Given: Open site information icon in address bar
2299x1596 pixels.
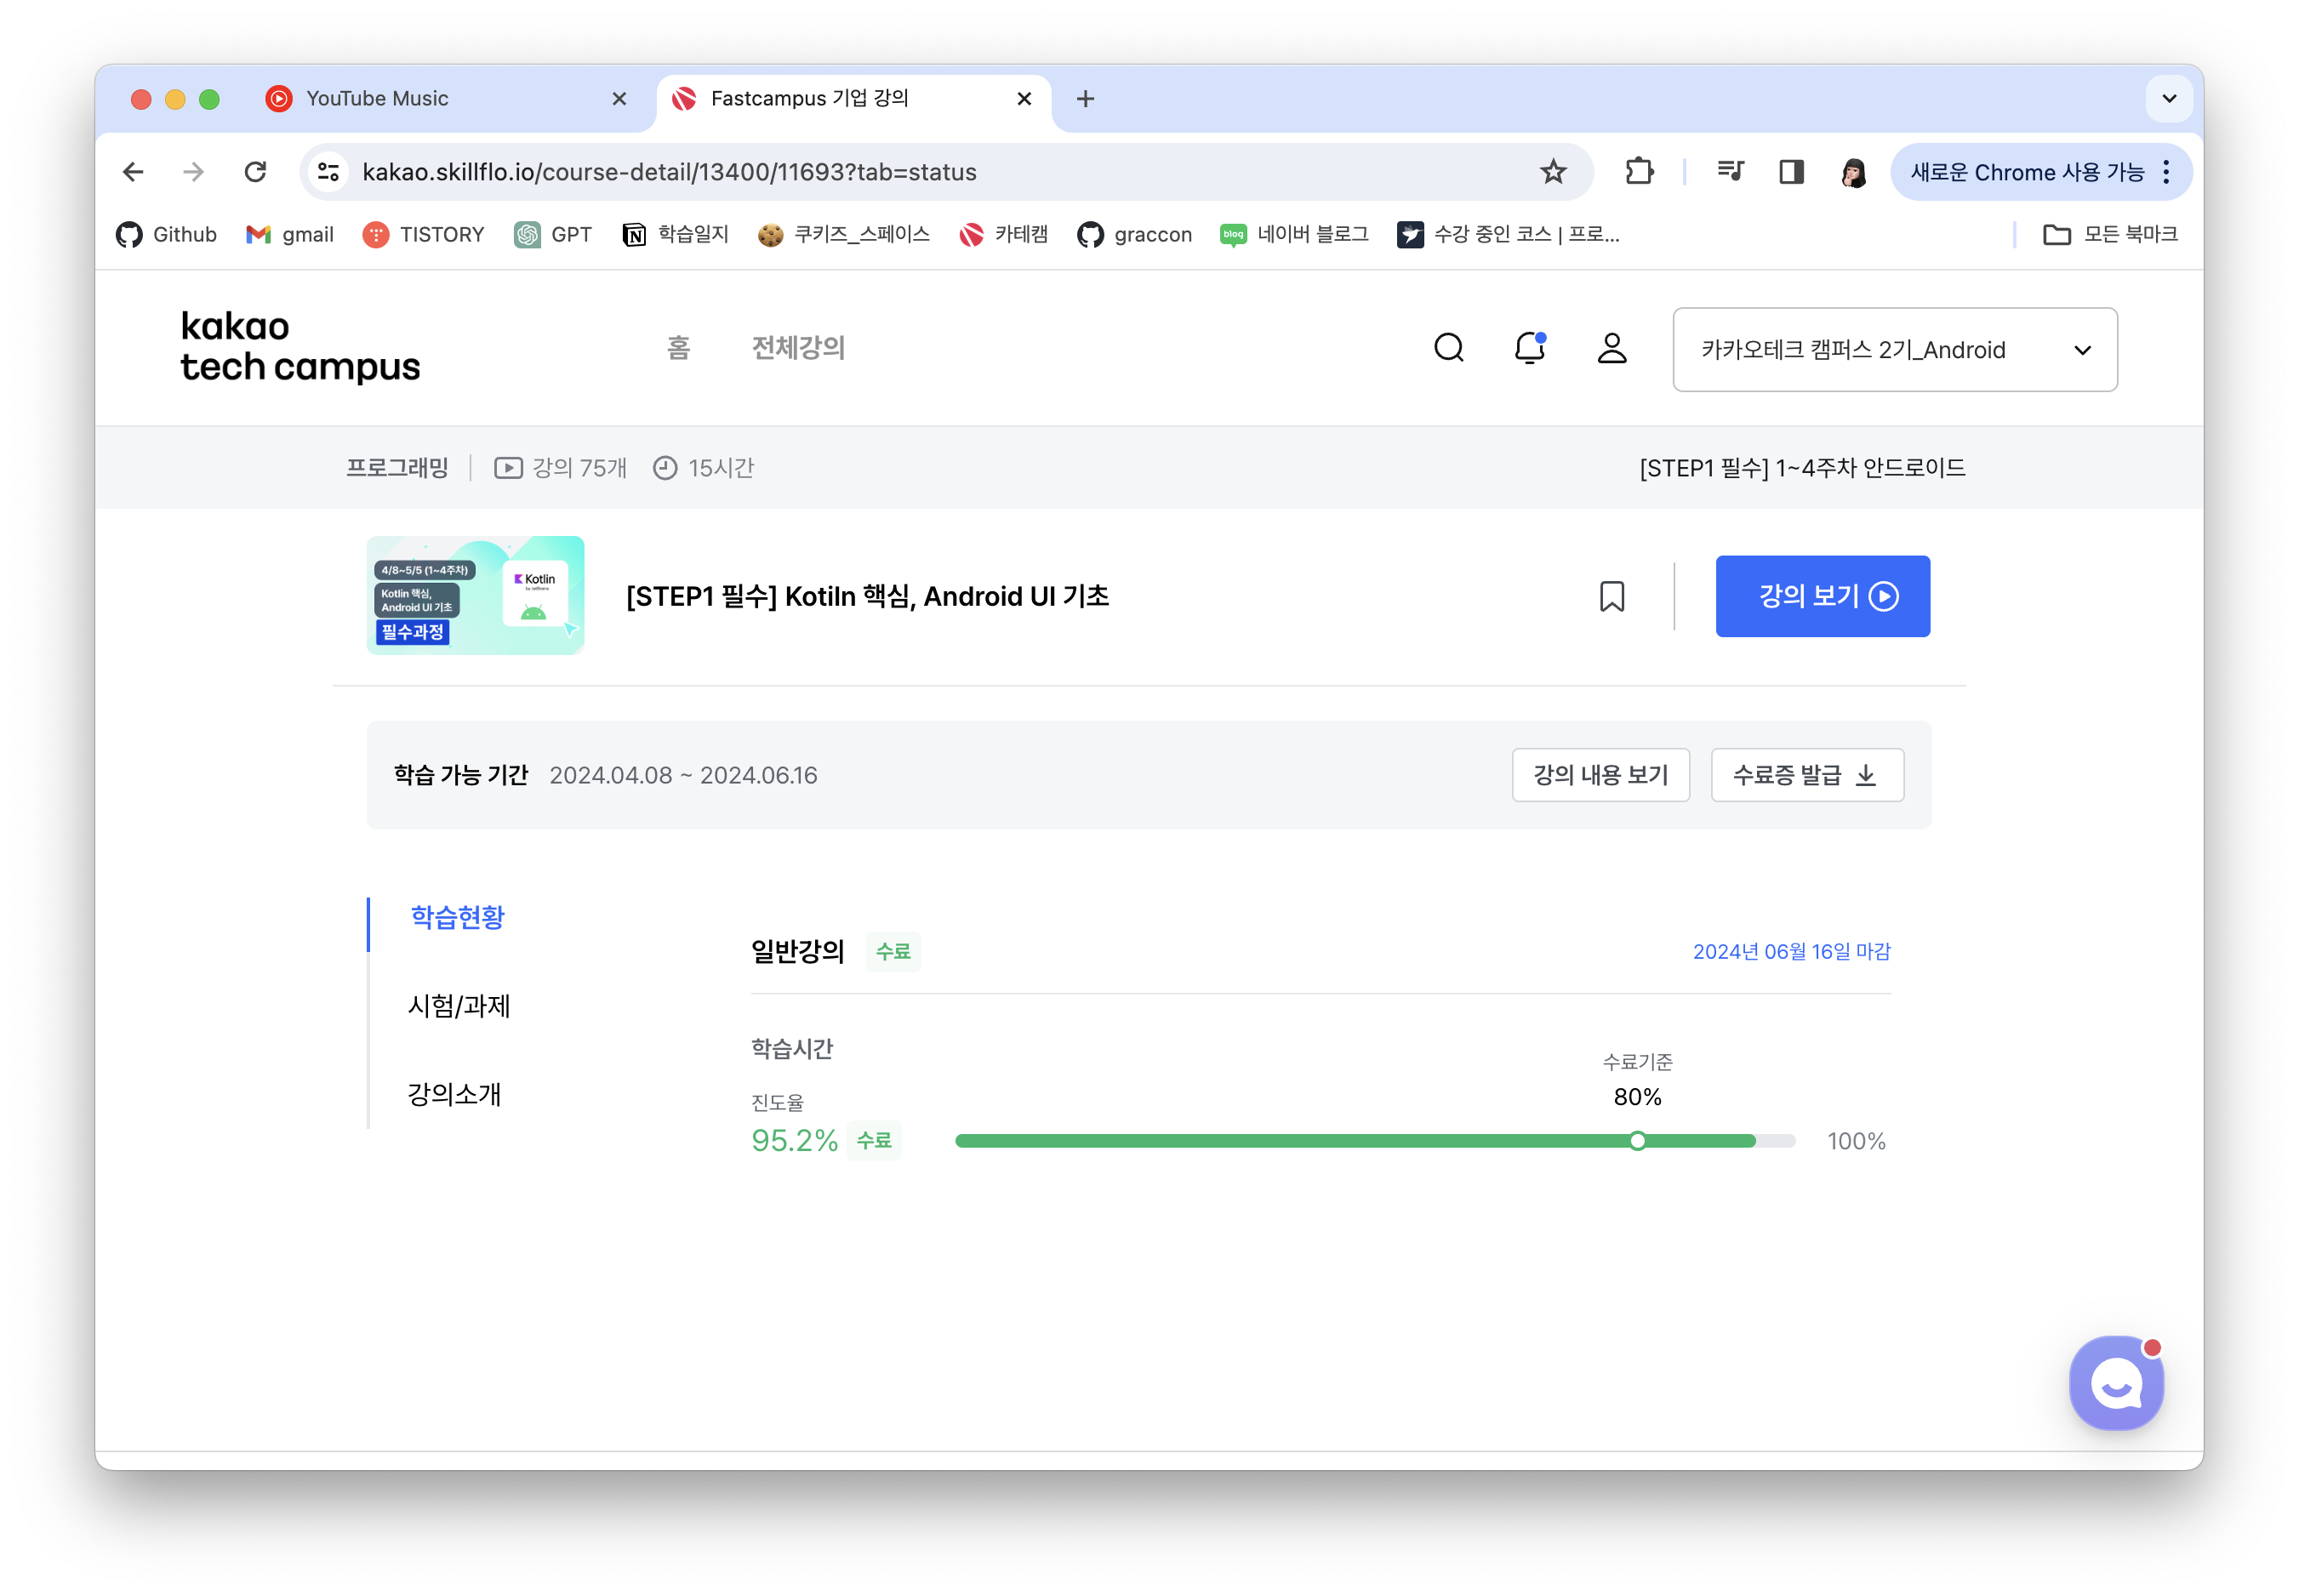Looking at the screenshot, I should pyautogui.click(x=328, y=172).
